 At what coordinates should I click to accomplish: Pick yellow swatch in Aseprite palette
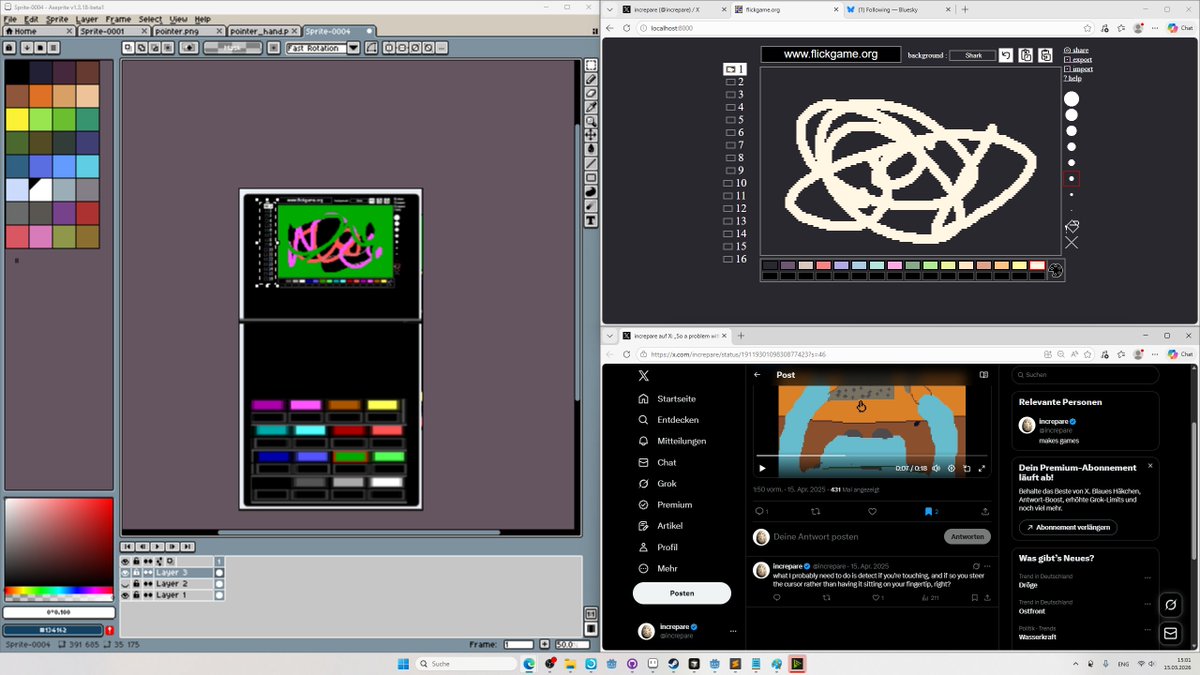17,120
